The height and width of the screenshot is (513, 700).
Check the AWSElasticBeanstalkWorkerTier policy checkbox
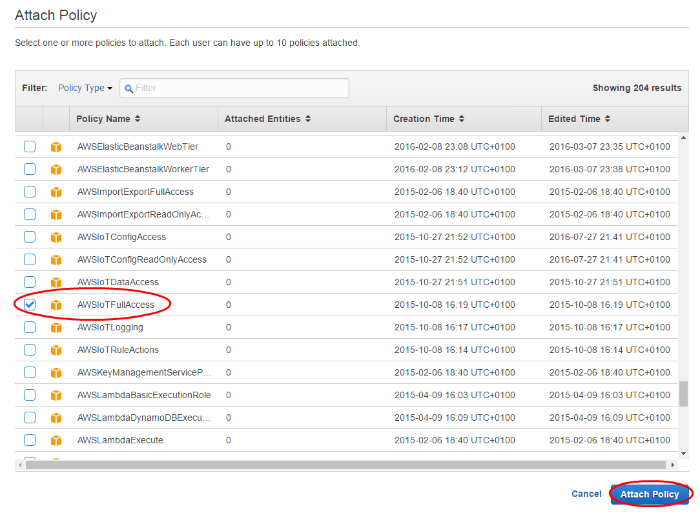coord(30,169)
